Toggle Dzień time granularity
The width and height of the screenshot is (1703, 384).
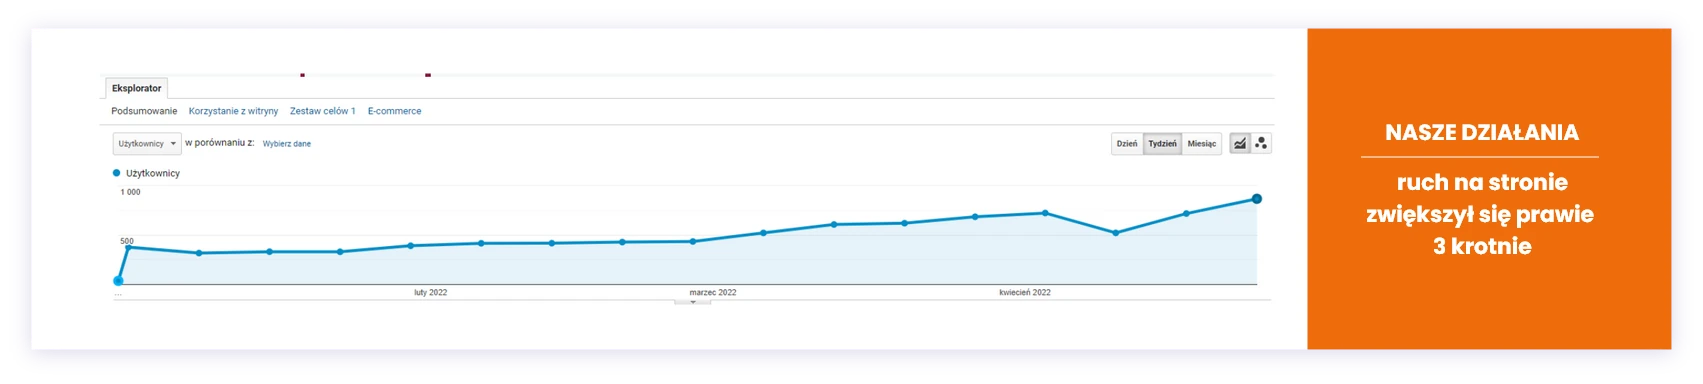tap(1127, 144)
